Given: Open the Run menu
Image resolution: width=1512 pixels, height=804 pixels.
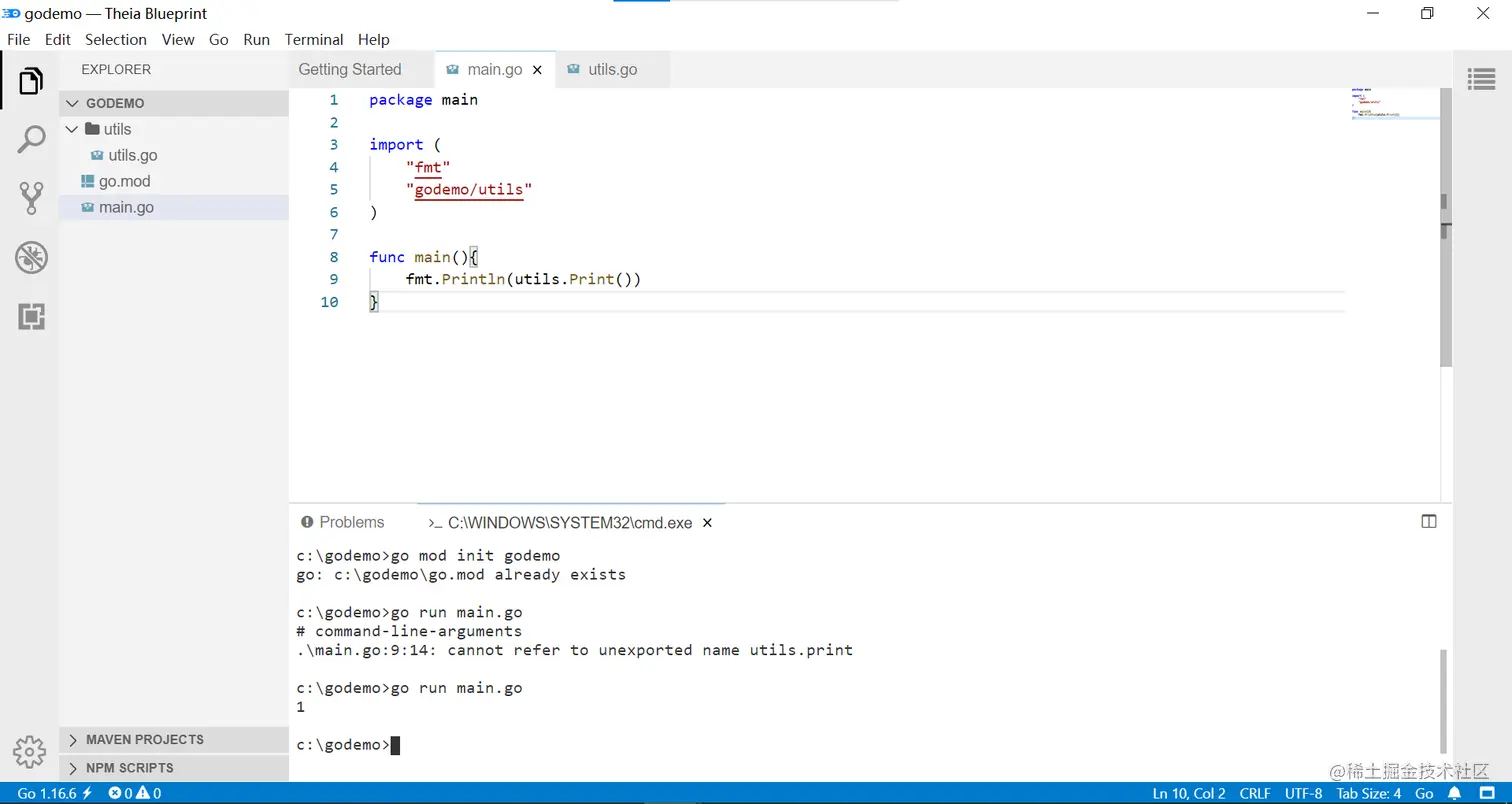Looking at the screenshot, I should pyautogui.click(x=256, y=39).
